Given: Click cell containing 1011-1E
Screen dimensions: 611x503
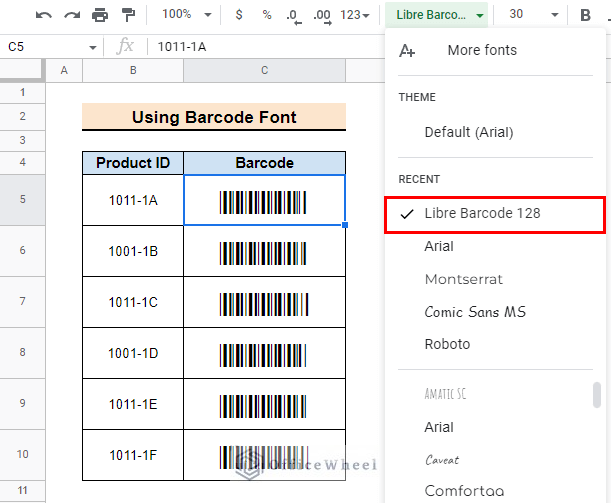Looking at the screenshot, I should click(x=133, y=404).
